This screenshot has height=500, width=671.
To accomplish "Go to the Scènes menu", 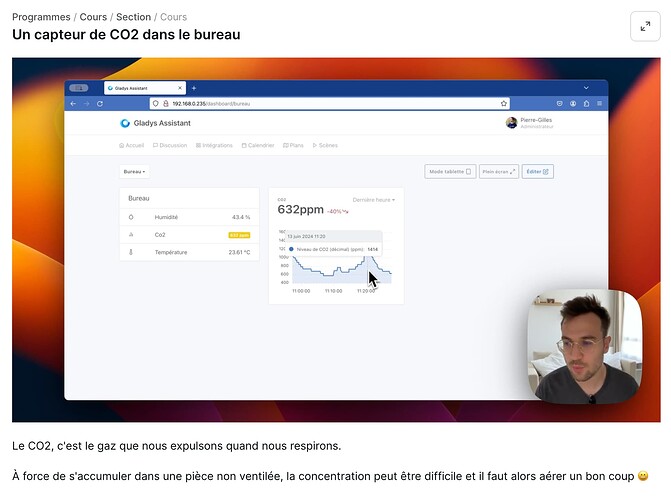I will pyautogui.click(x=325, y=146).
